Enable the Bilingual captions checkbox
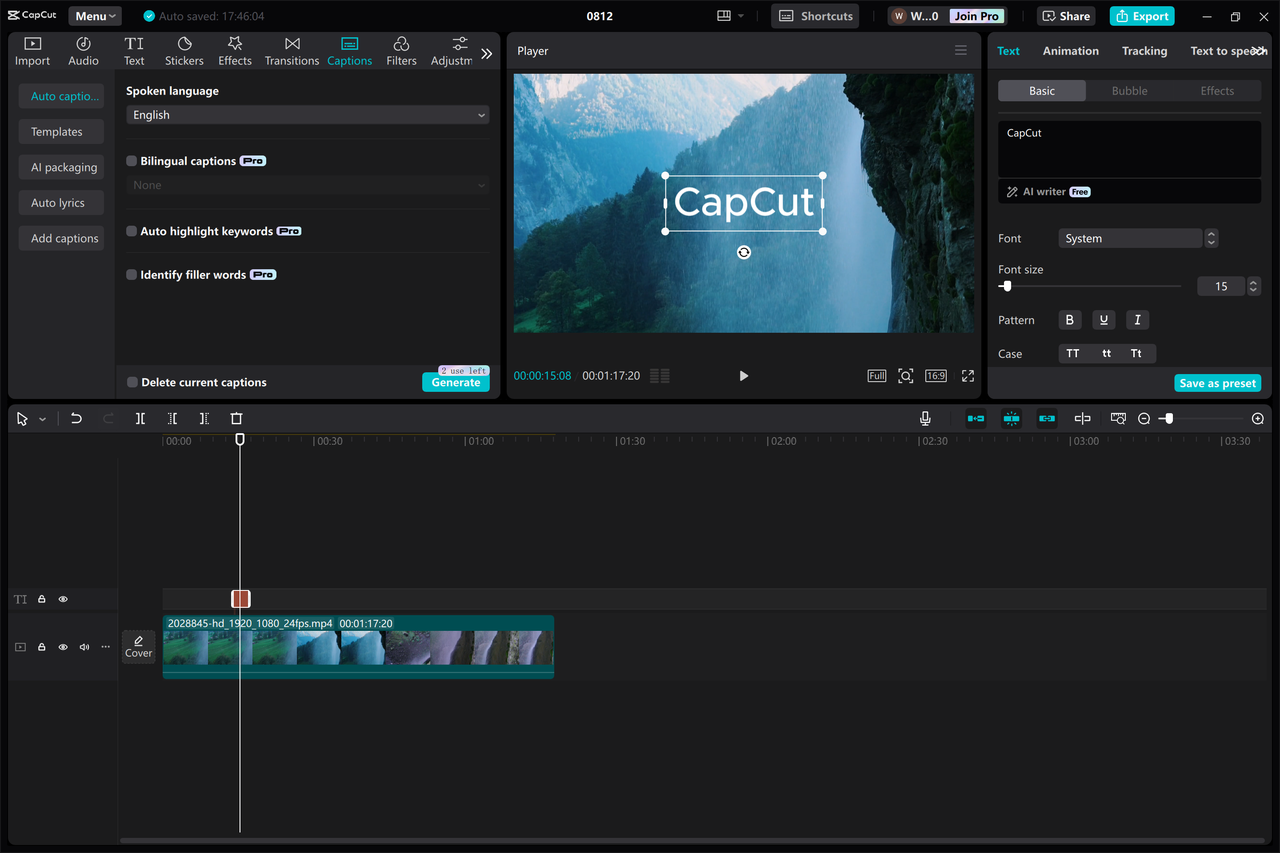 [131, 160]
